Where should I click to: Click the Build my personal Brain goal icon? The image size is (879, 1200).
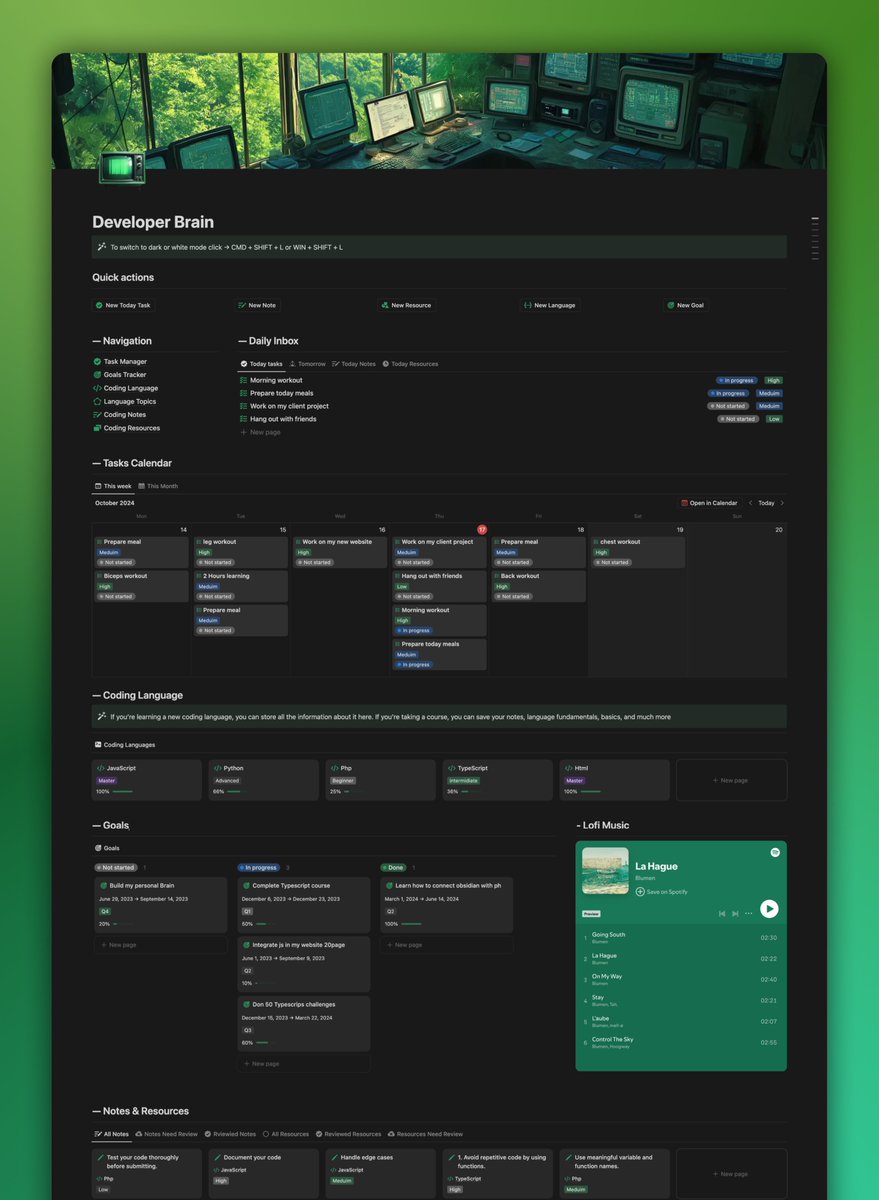pyautogui.click(x=103, y=885)
